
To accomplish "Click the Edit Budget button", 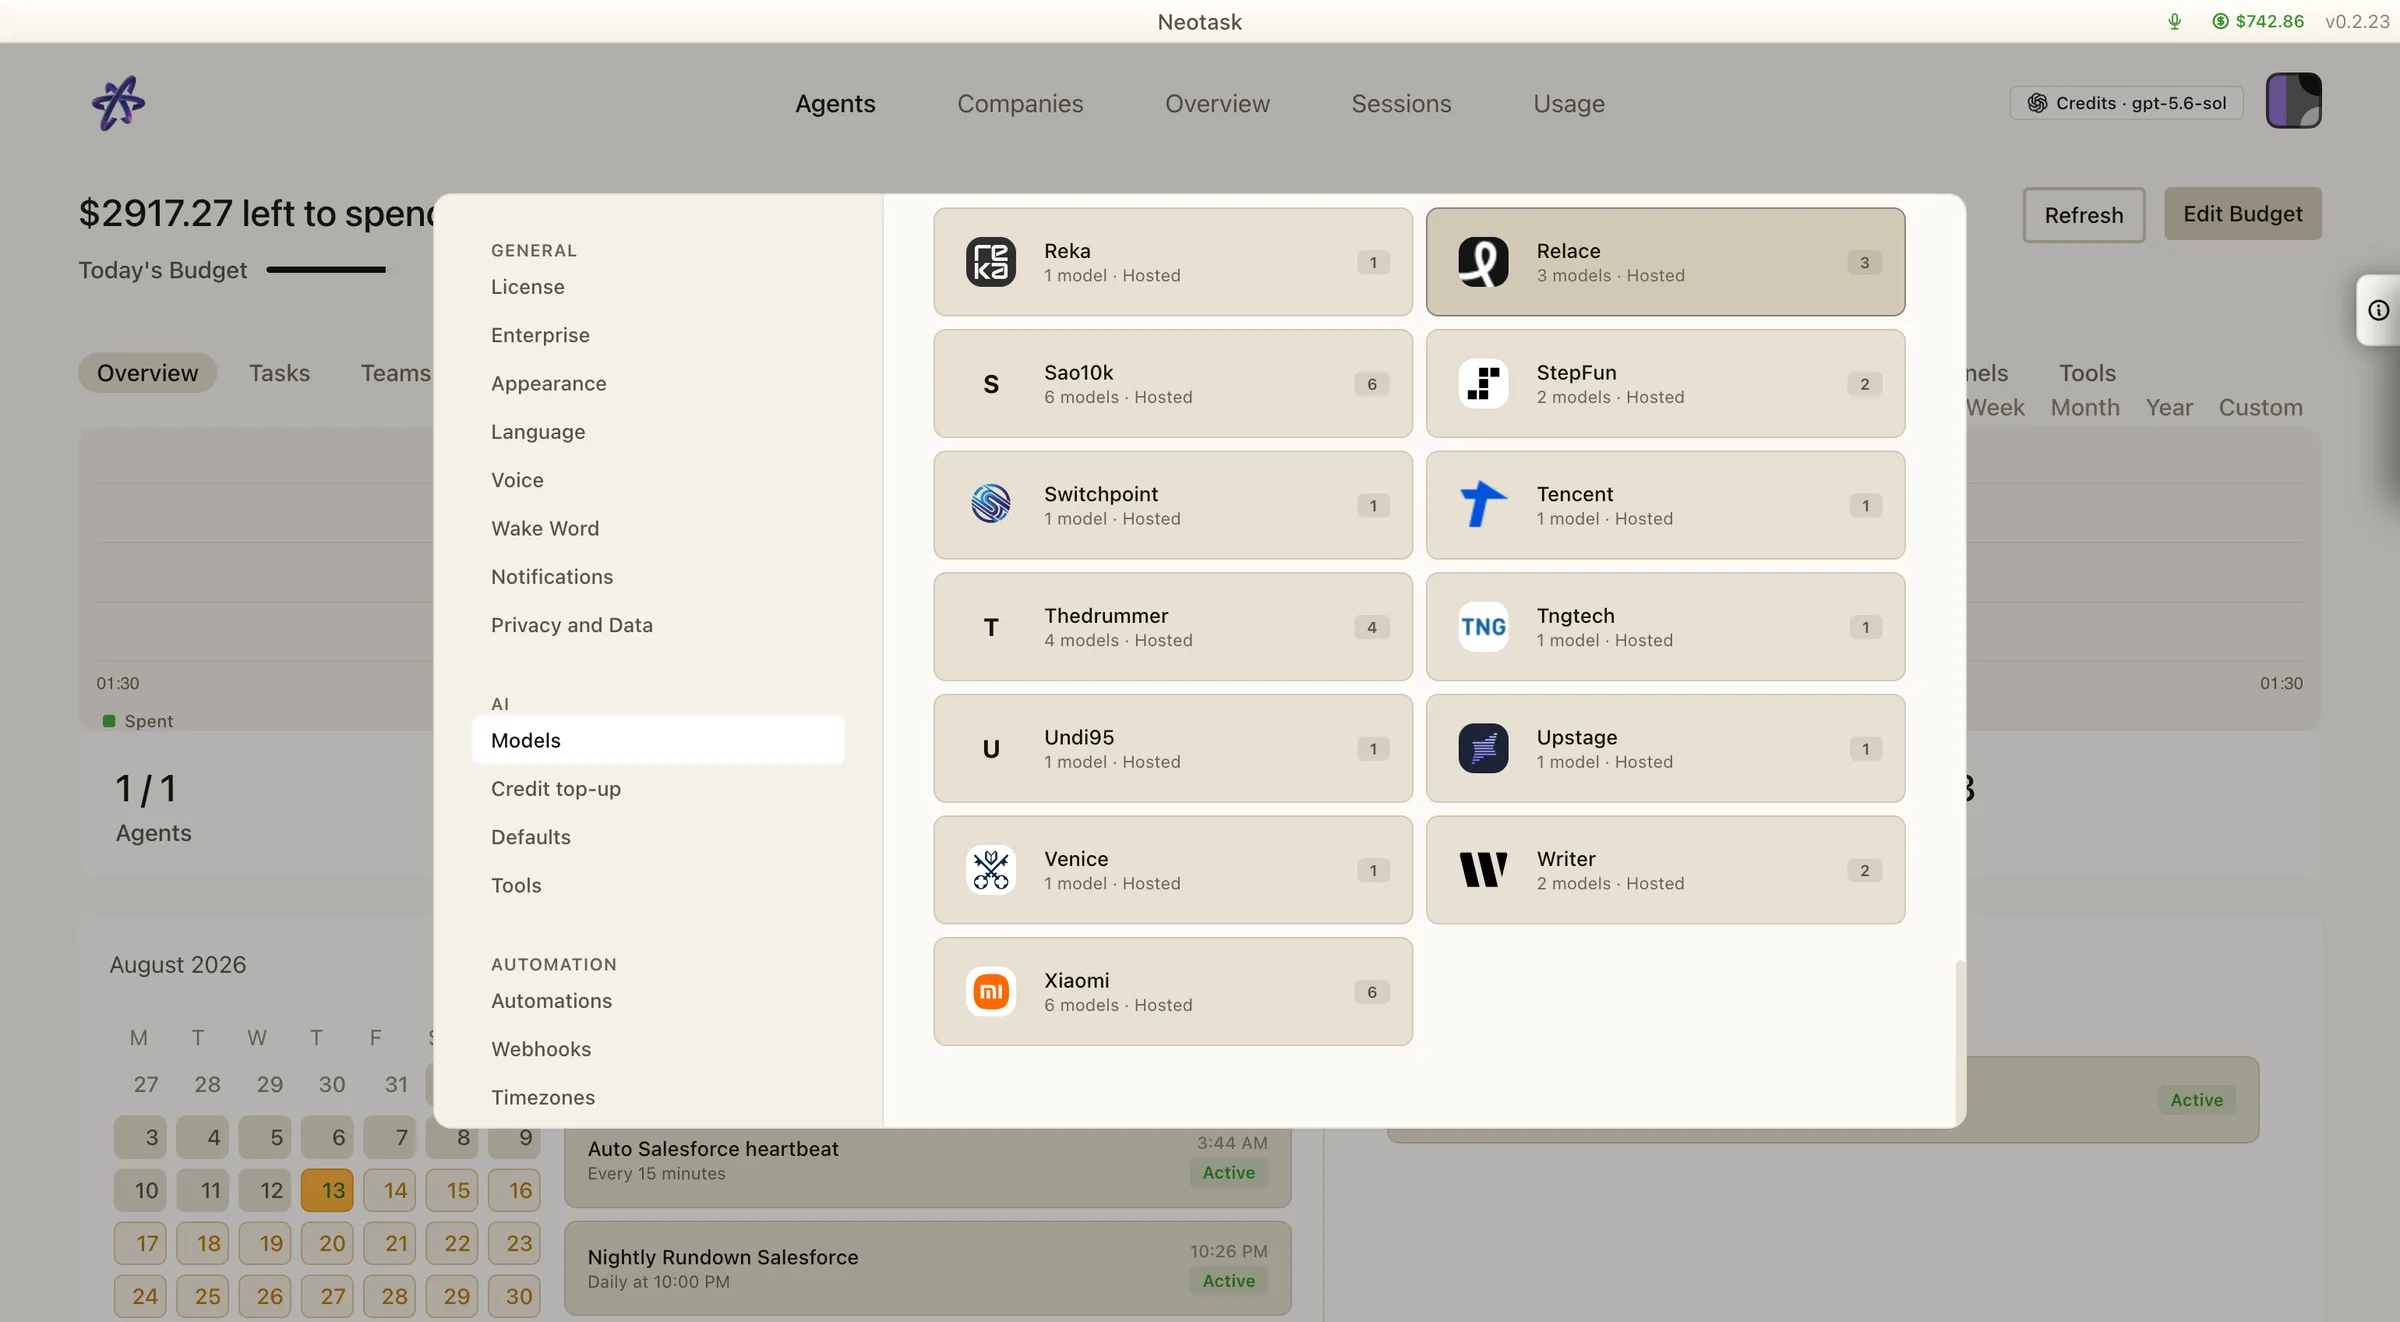I will pyautogui.click(x=2243, y=213).
